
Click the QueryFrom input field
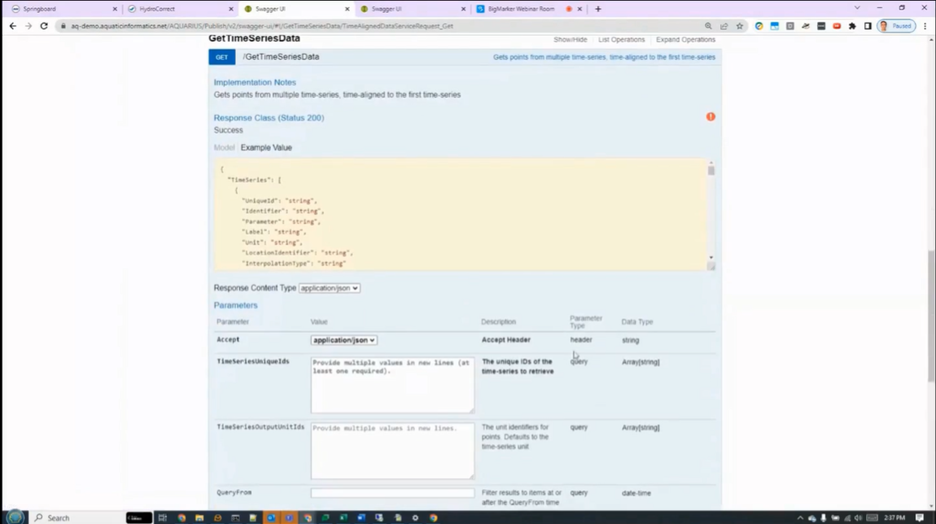(392, 493)
